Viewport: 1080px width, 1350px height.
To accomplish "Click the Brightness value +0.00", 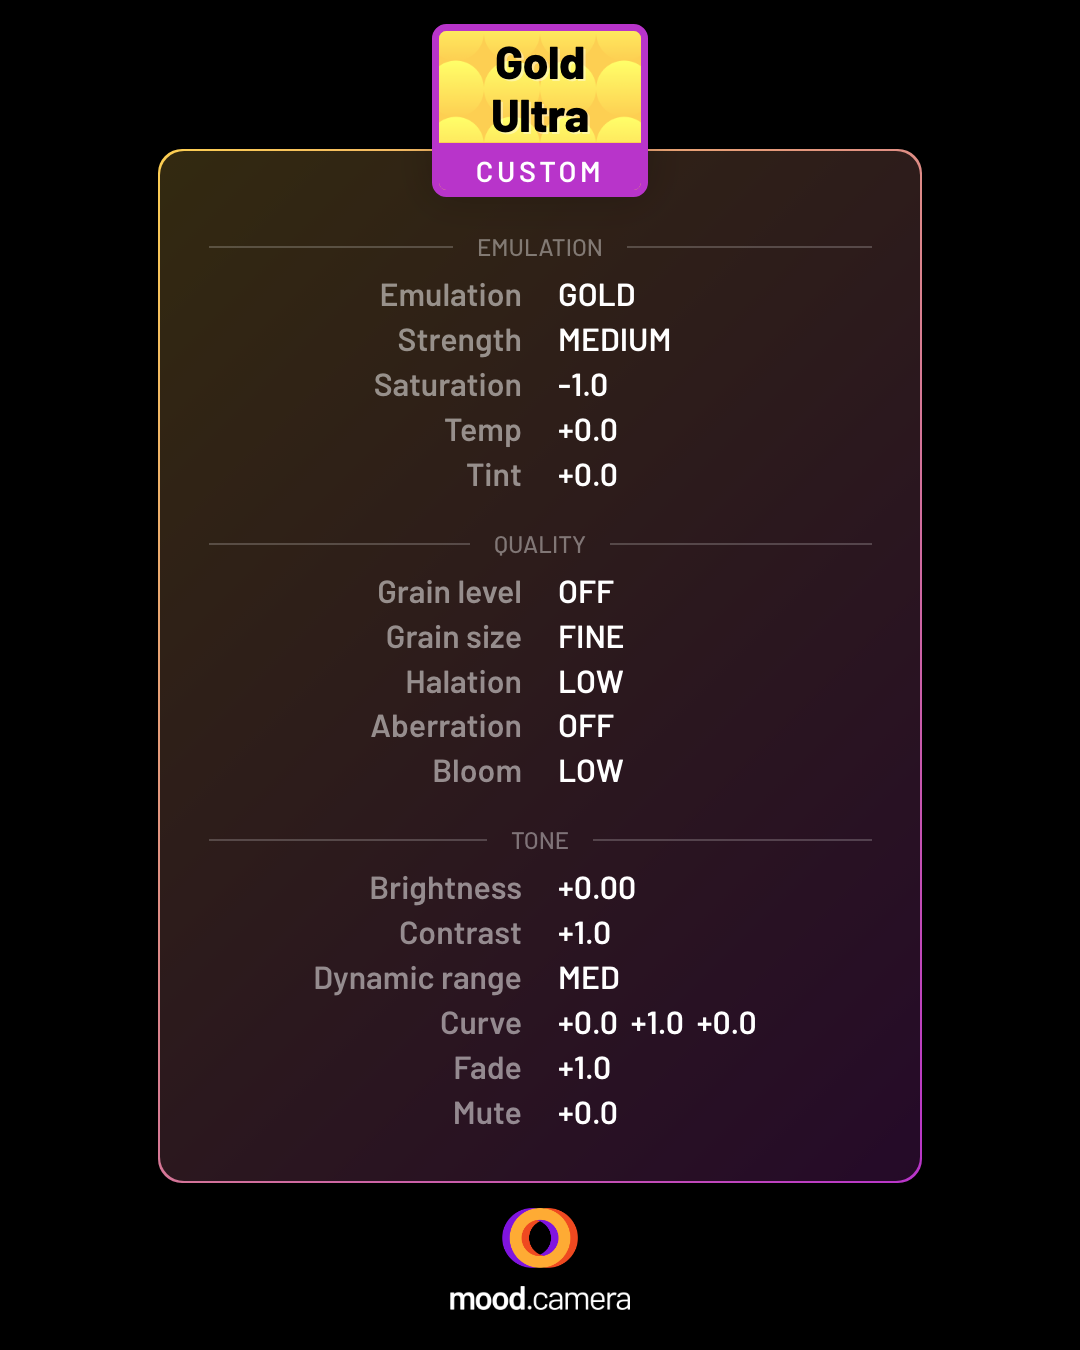I will [x=597, y=889].
